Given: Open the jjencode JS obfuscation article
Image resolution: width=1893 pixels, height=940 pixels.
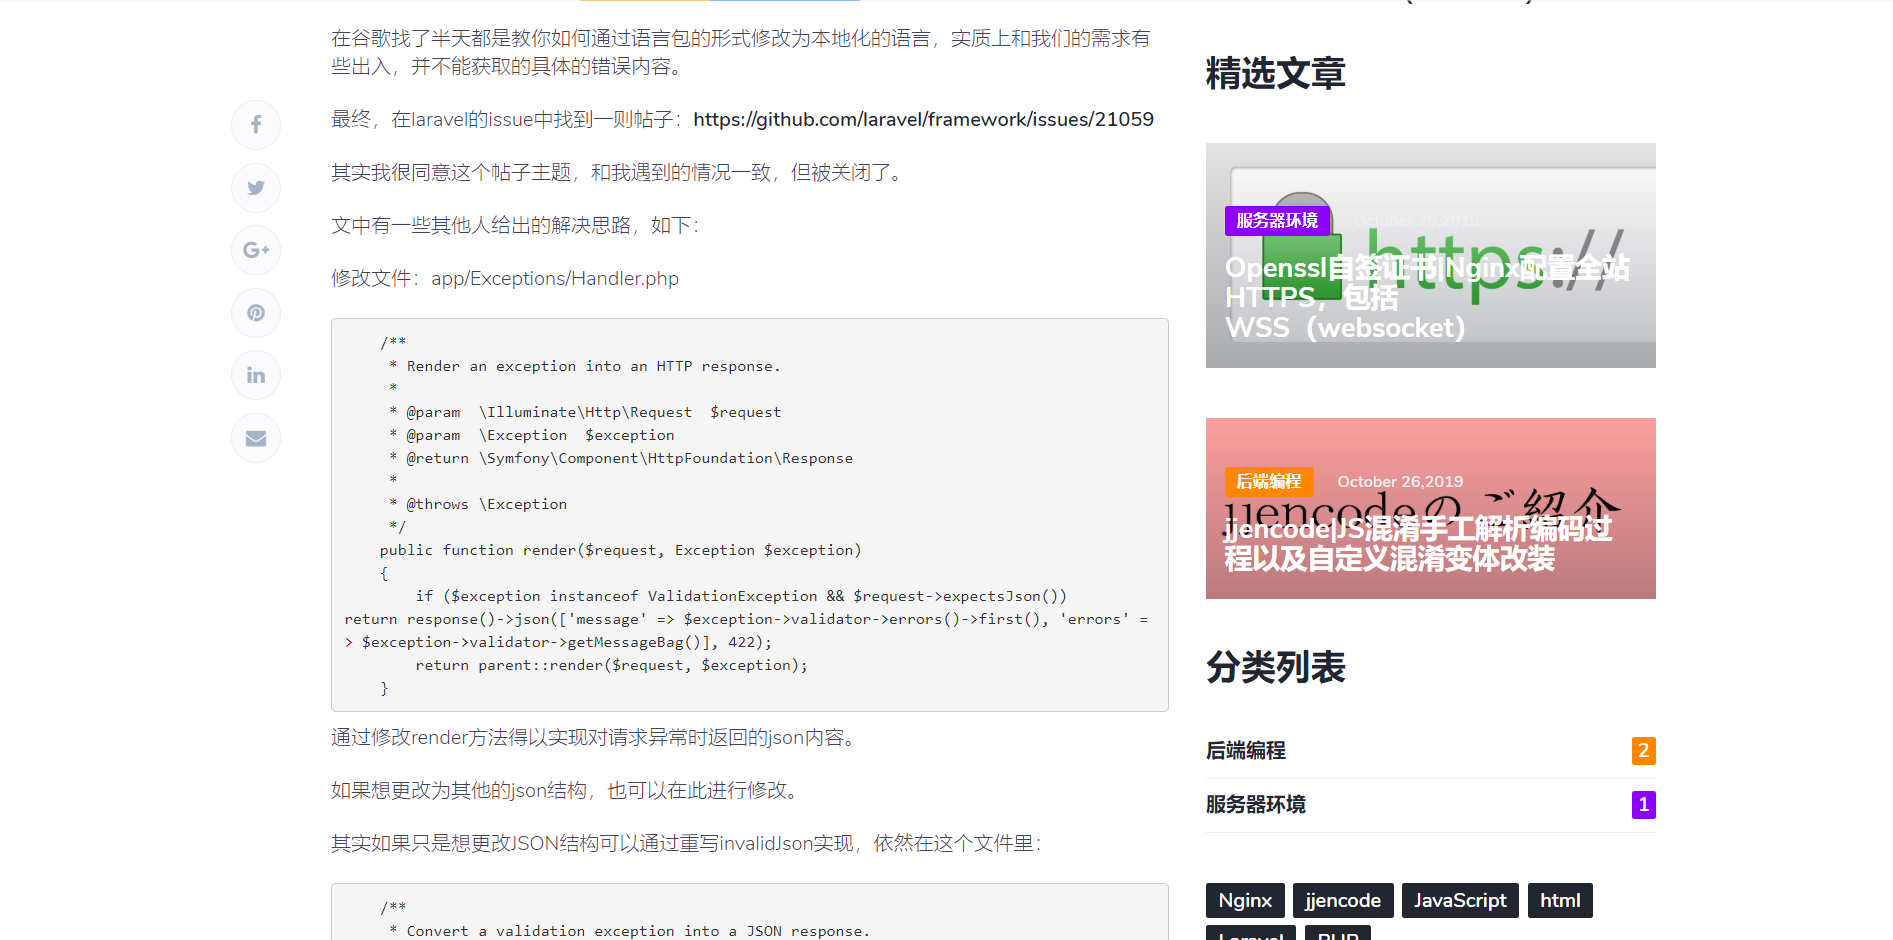Looking at the screenshot, I should 1418,543.
